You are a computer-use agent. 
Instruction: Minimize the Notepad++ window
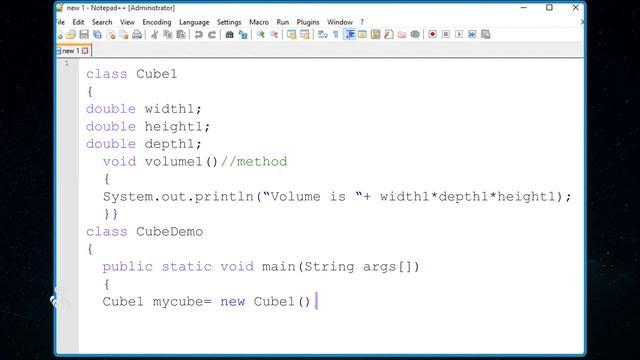524,8
